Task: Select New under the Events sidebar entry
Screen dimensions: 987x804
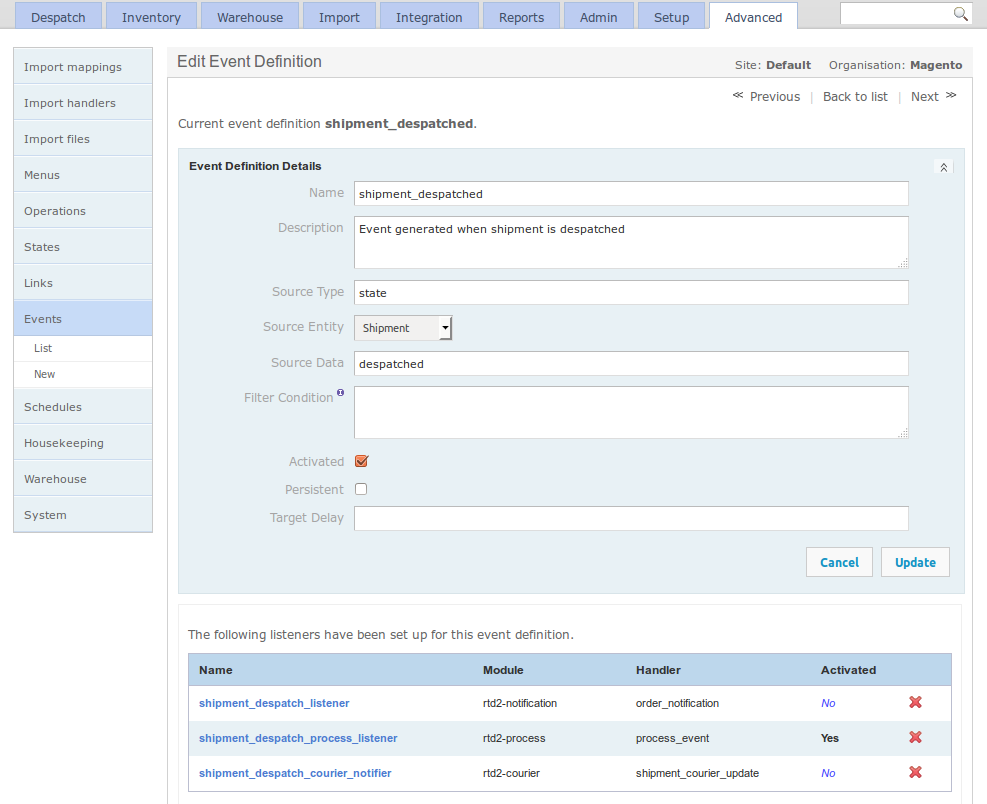Action: [x=44, y=373]
